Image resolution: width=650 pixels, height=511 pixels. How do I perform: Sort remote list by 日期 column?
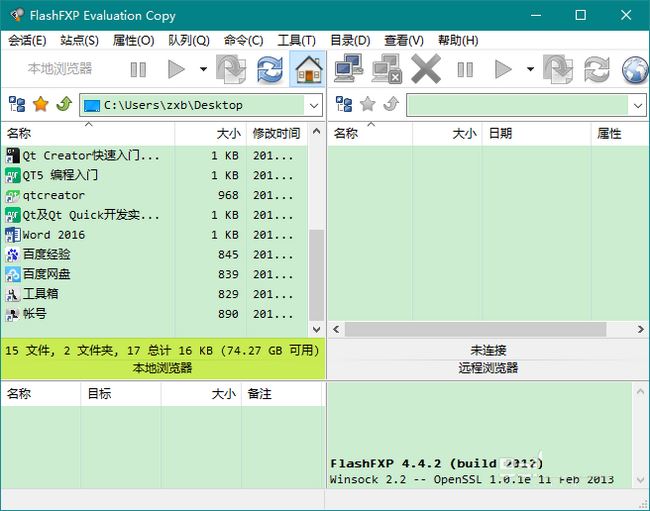pos(536,133)
